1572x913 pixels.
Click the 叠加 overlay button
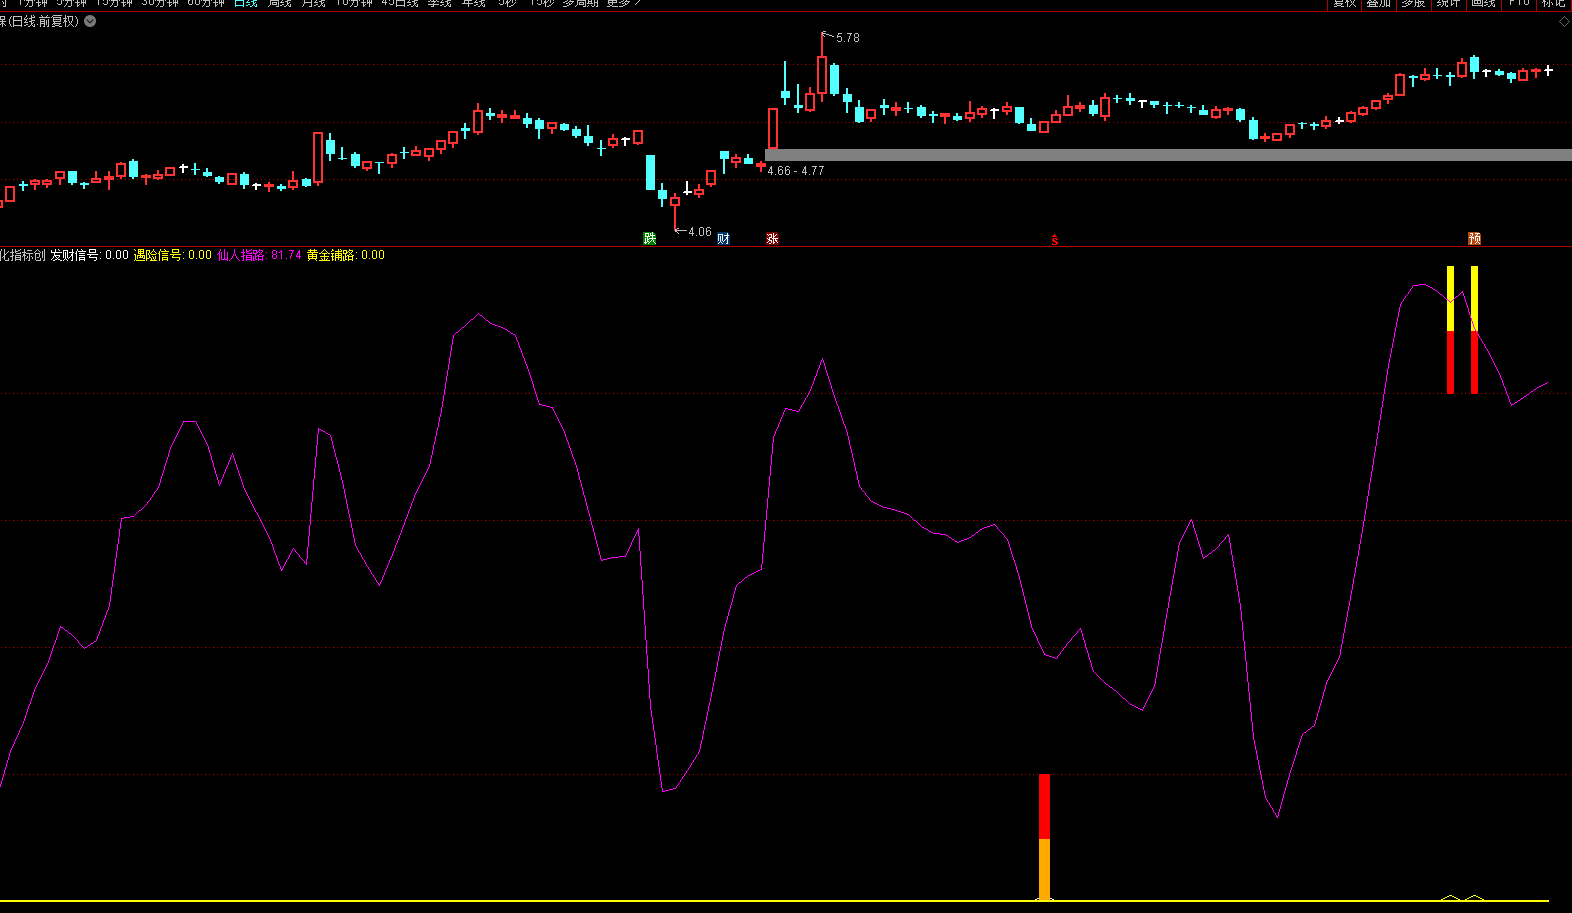click(1379, 3)
